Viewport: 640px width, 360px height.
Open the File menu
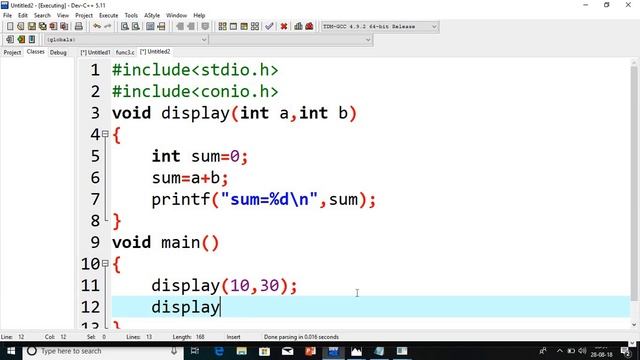(7, 16)
